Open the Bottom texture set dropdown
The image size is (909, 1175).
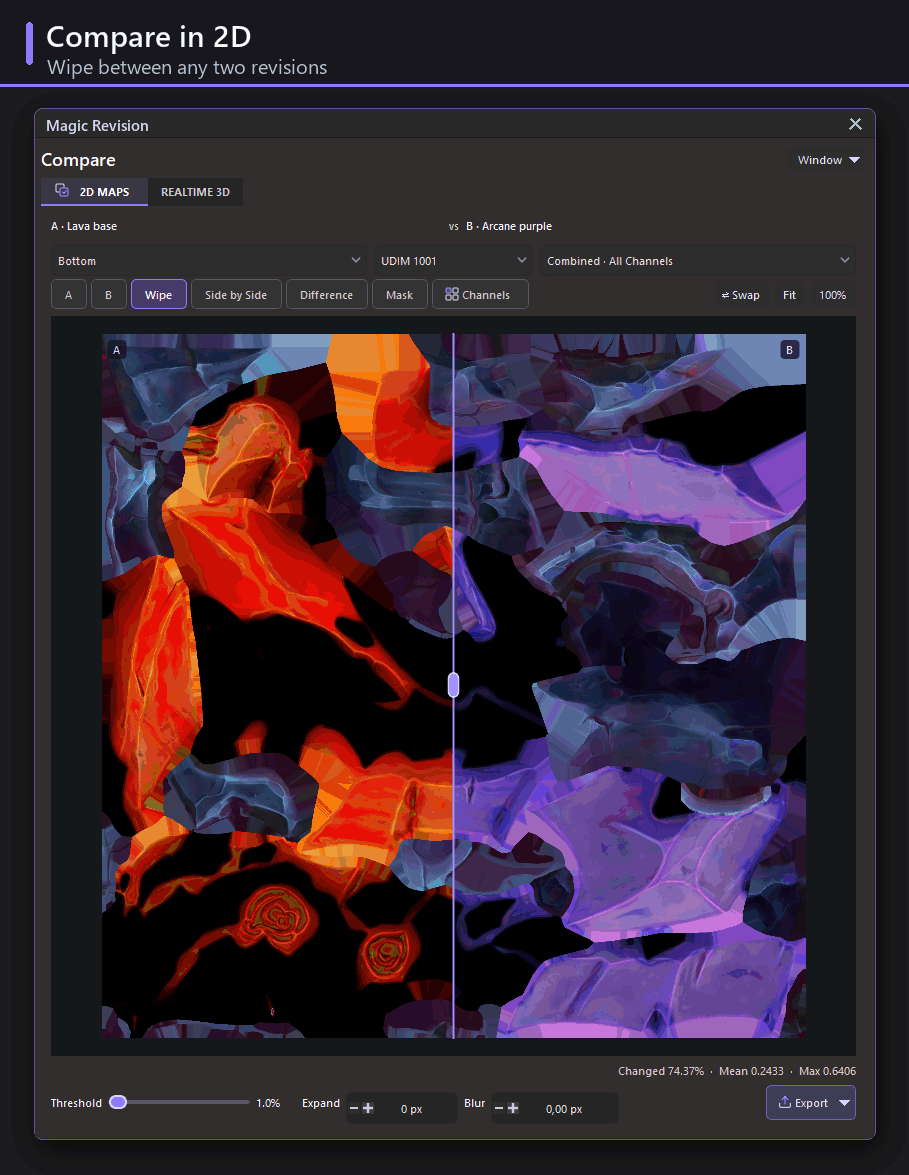tap(208, 261)
